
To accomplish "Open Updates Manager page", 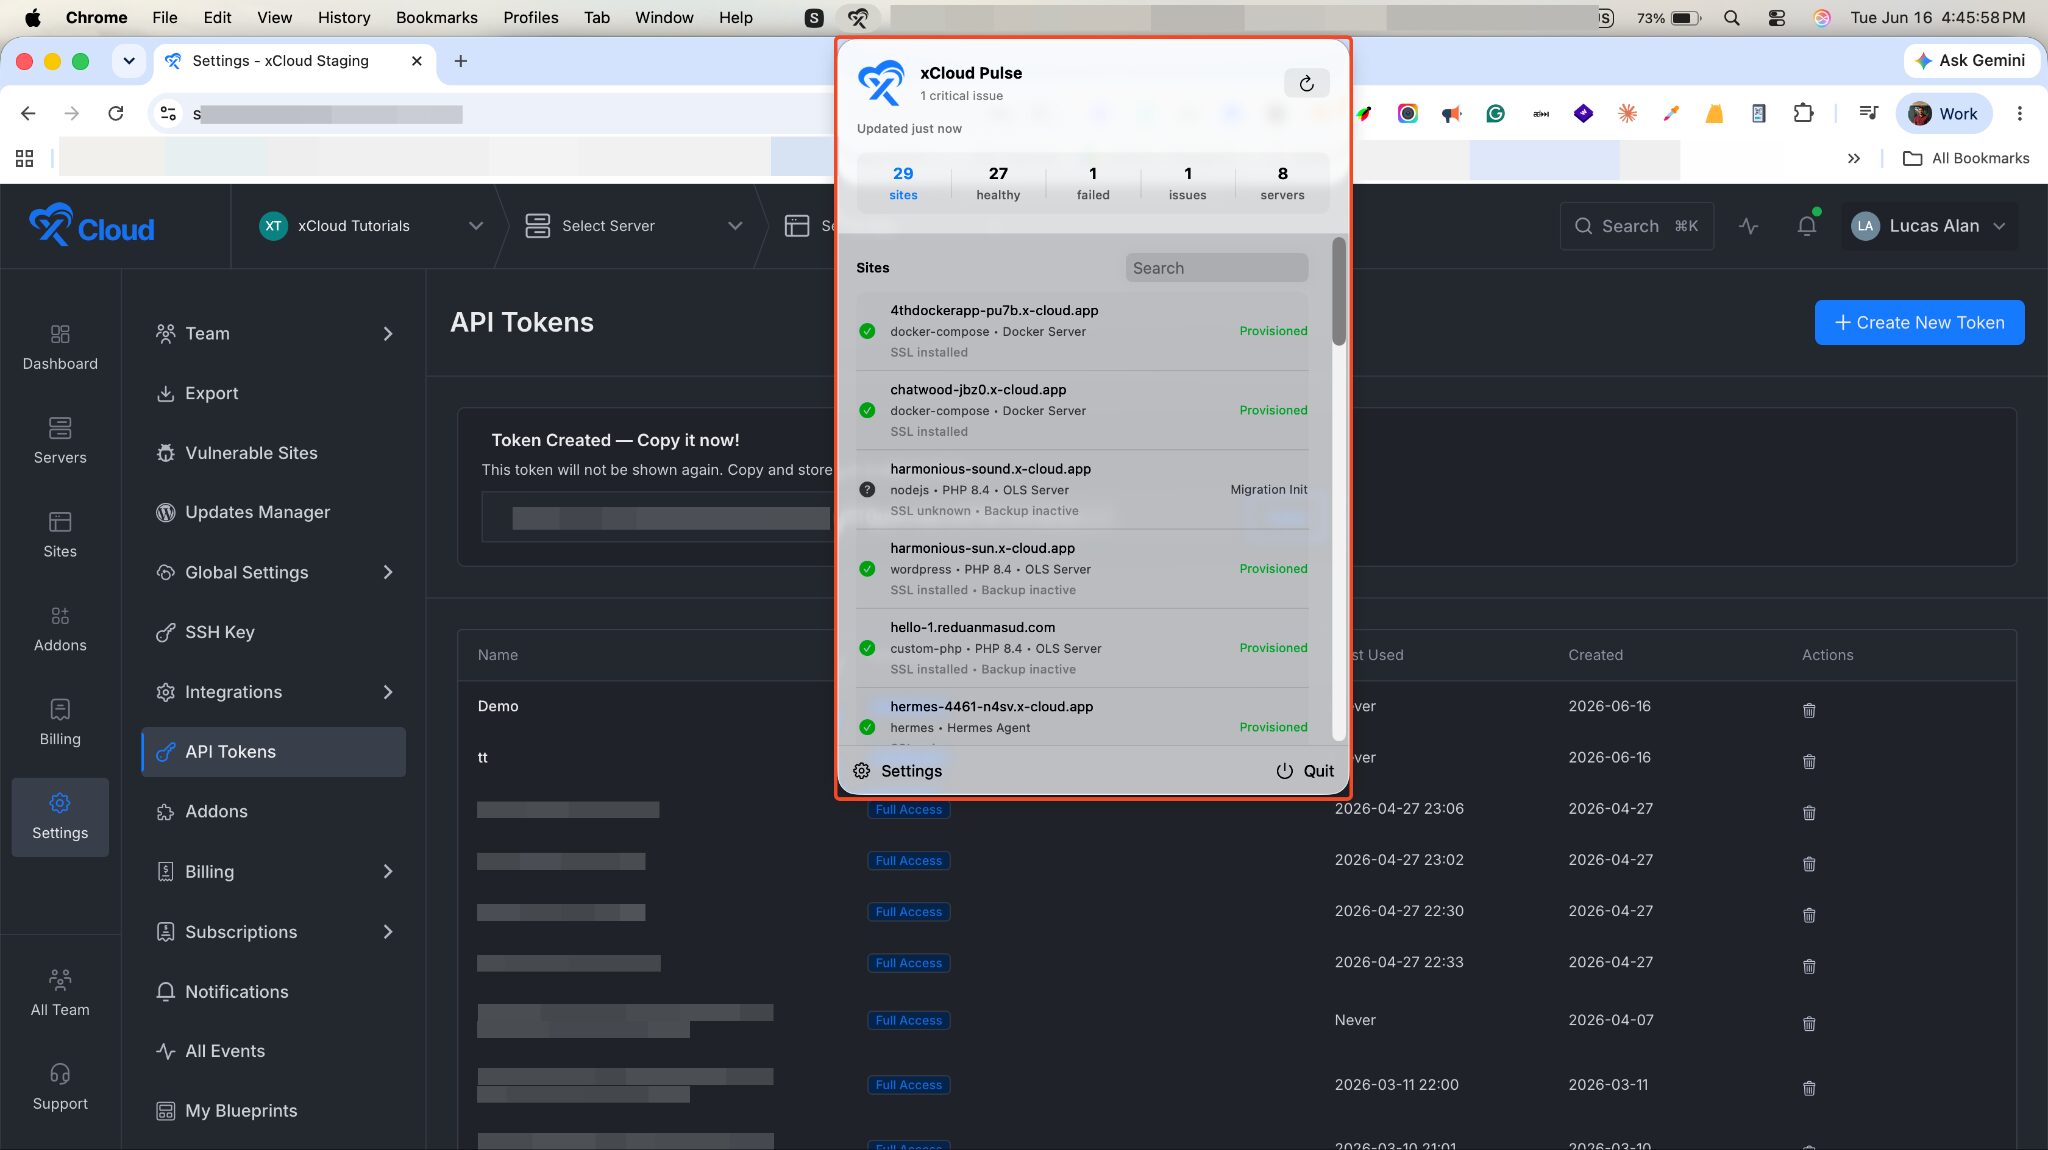I will click(274, 512).
